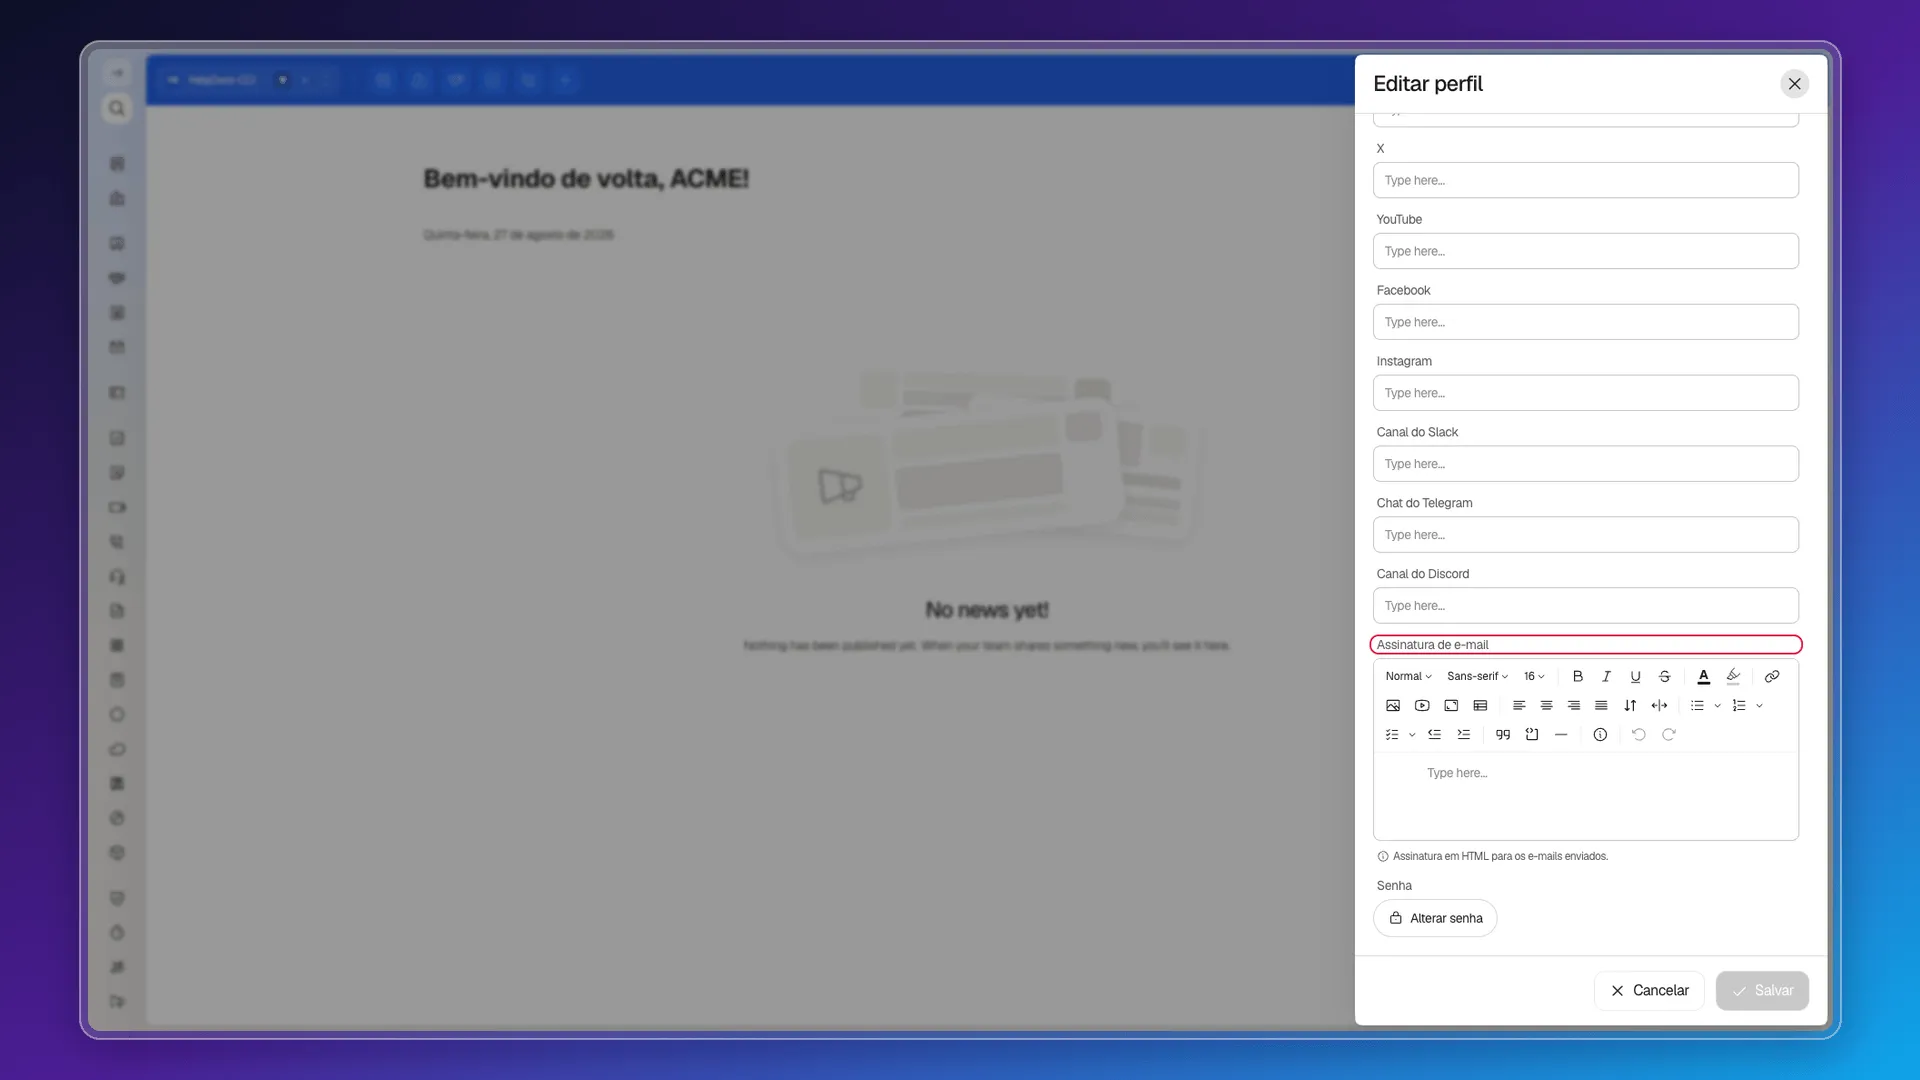Click the embed/iframe insert icon
Image resolution: width=1920 pixels, height=1080 pixels.
(1451, 706)
